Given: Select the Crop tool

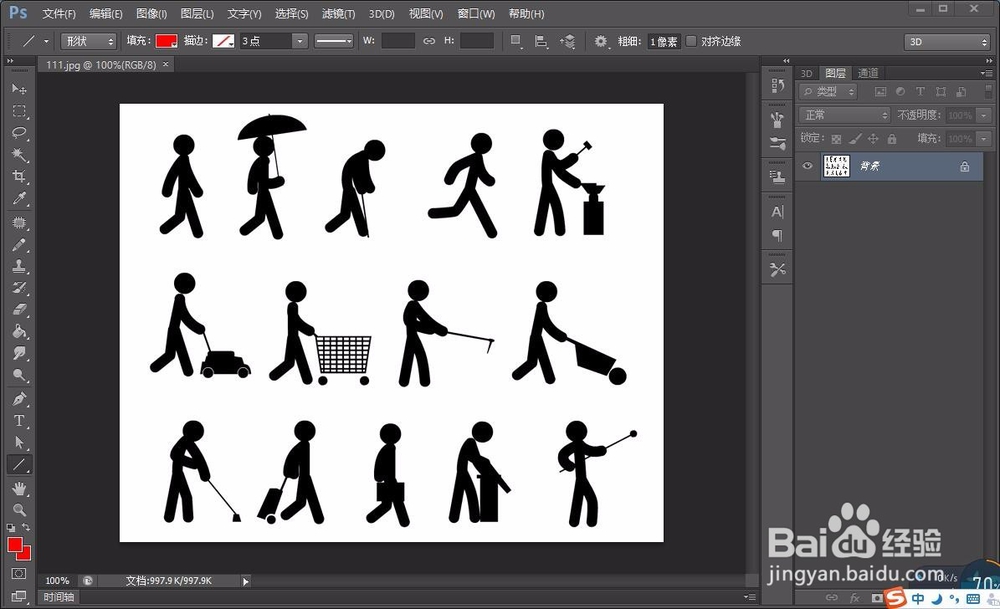Looking at the screenshot, I should (x=19, y=176).
